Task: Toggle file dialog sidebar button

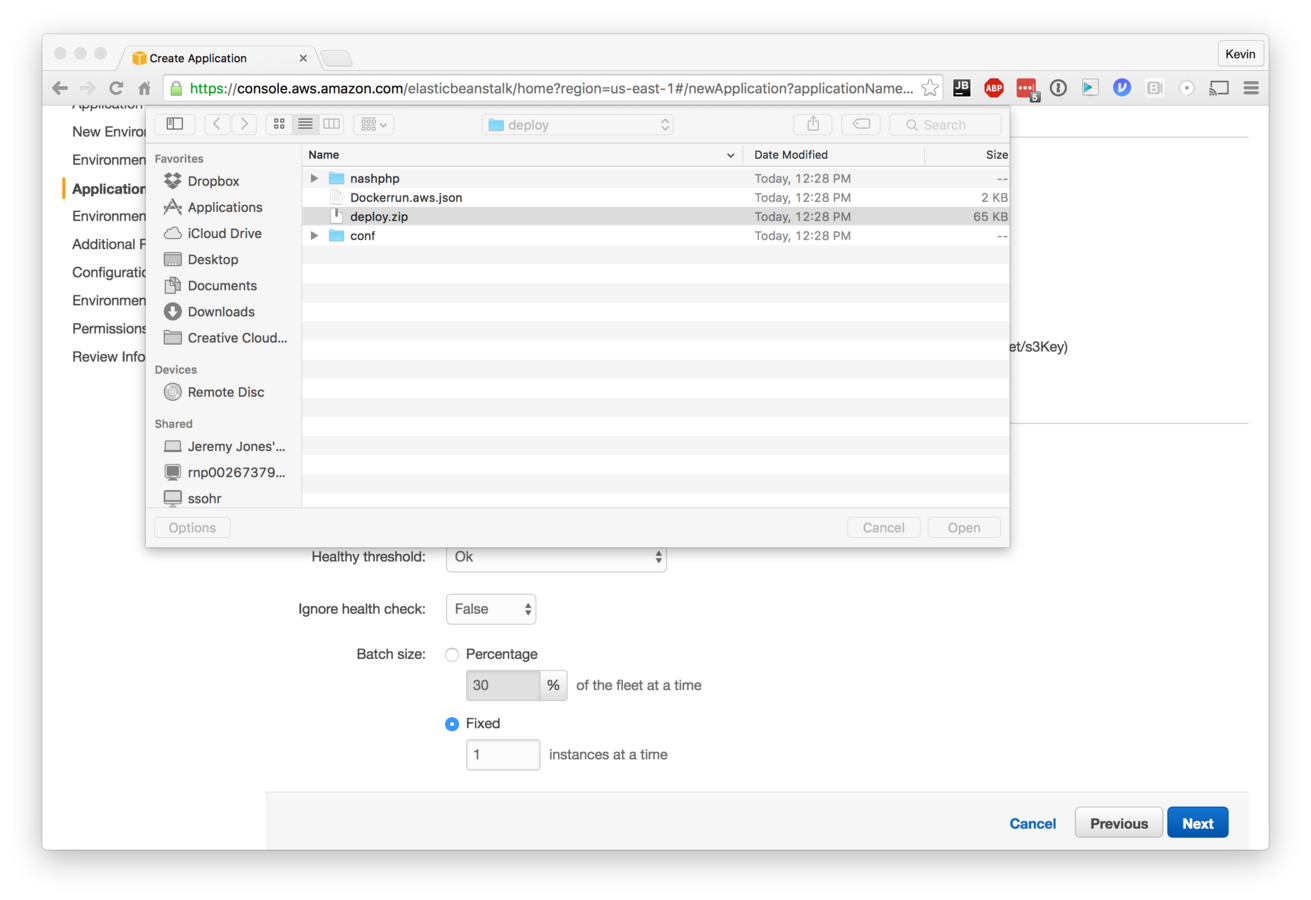Action: click(175, 124)
